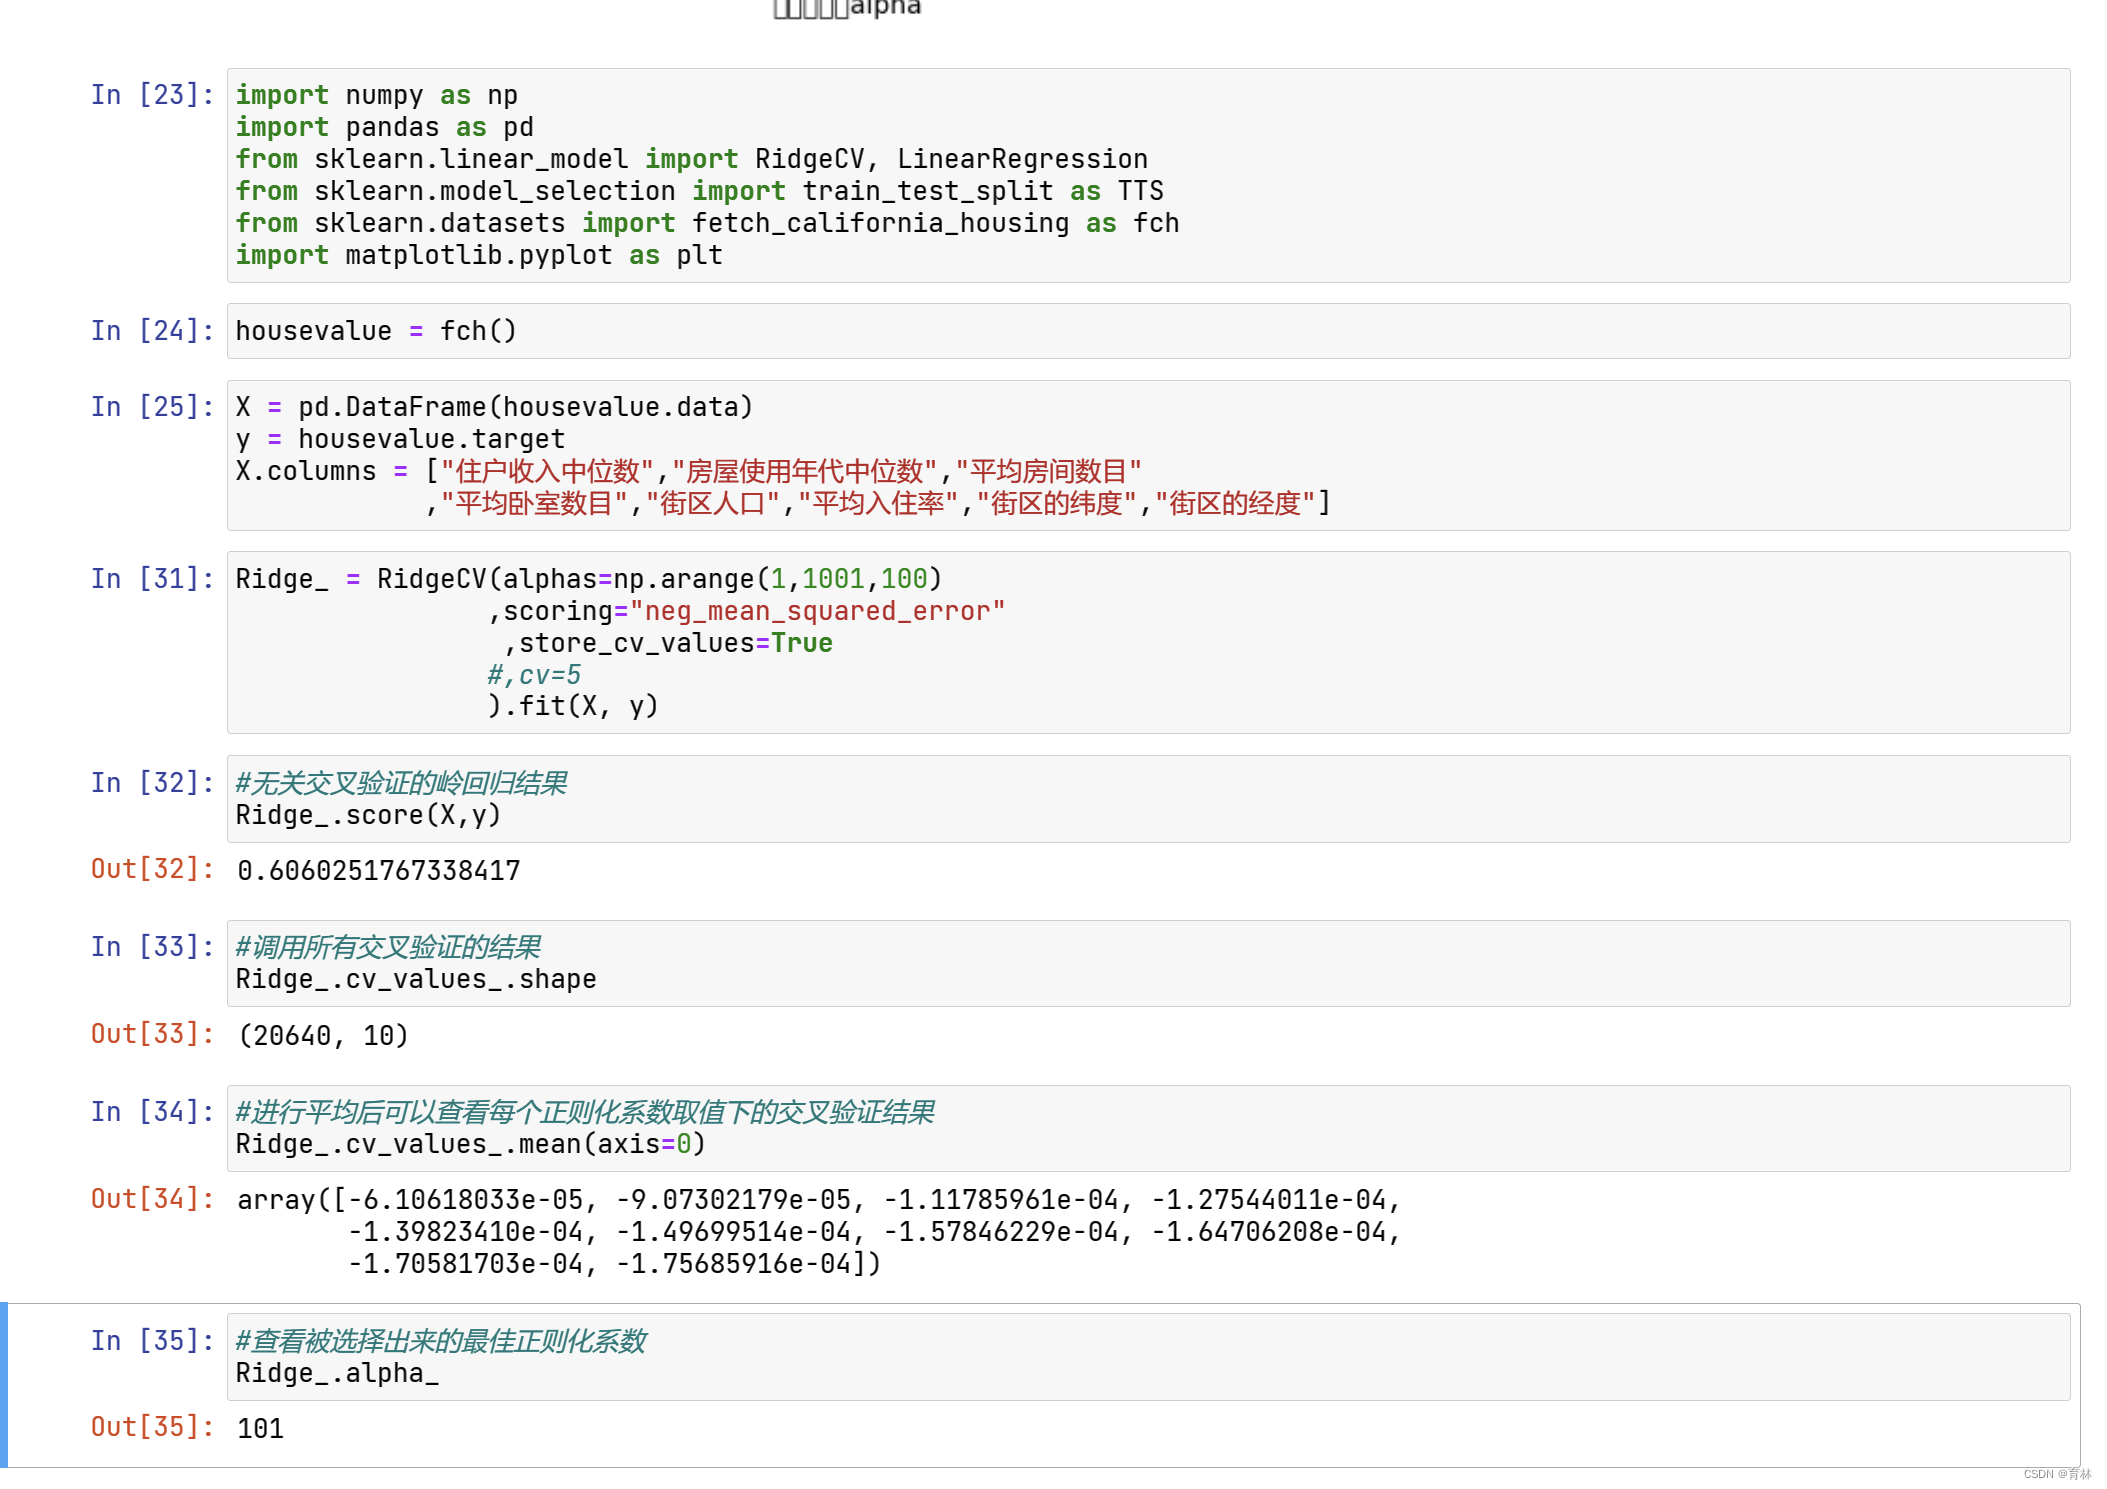Click the y = housevalue.target line
Image resolution: width=2107 pixels, height=1489 pixels.
tap(400, 439)
